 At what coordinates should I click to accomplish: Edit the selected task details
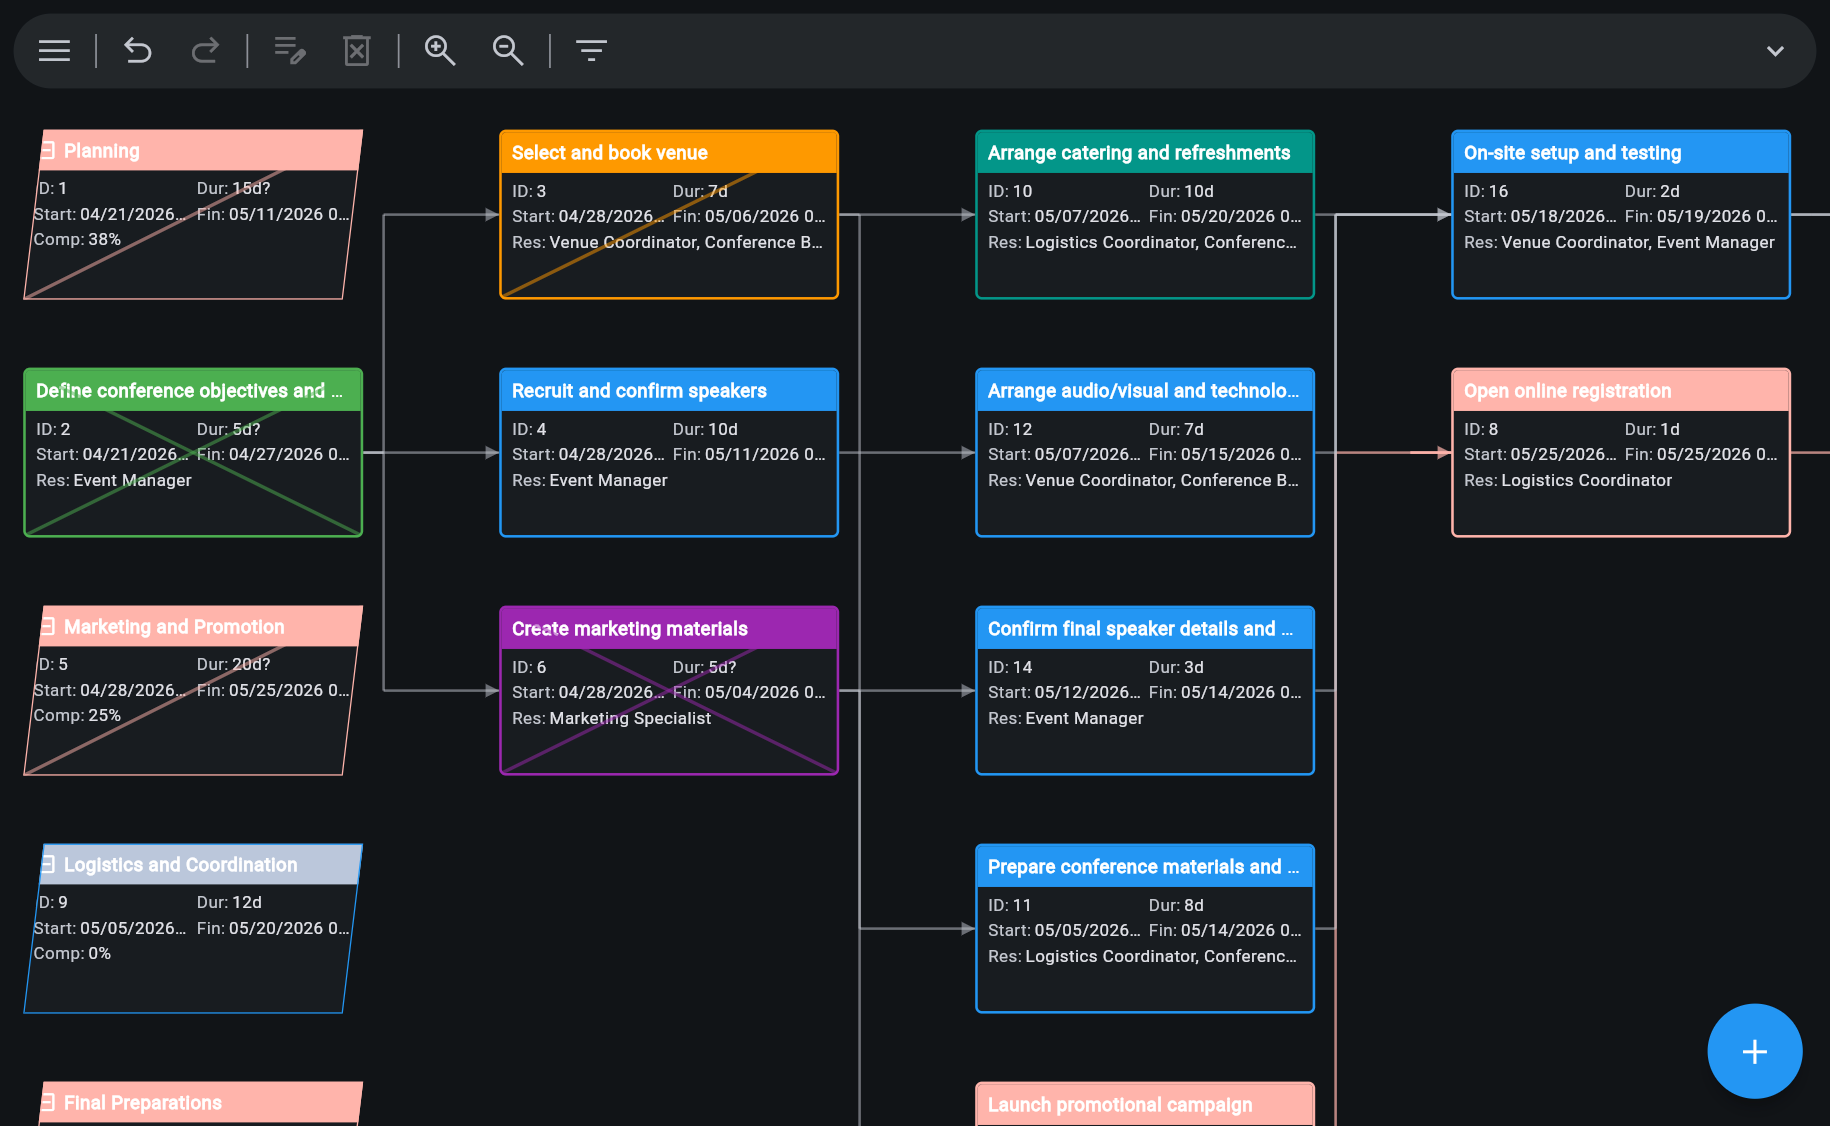[288, 50]
